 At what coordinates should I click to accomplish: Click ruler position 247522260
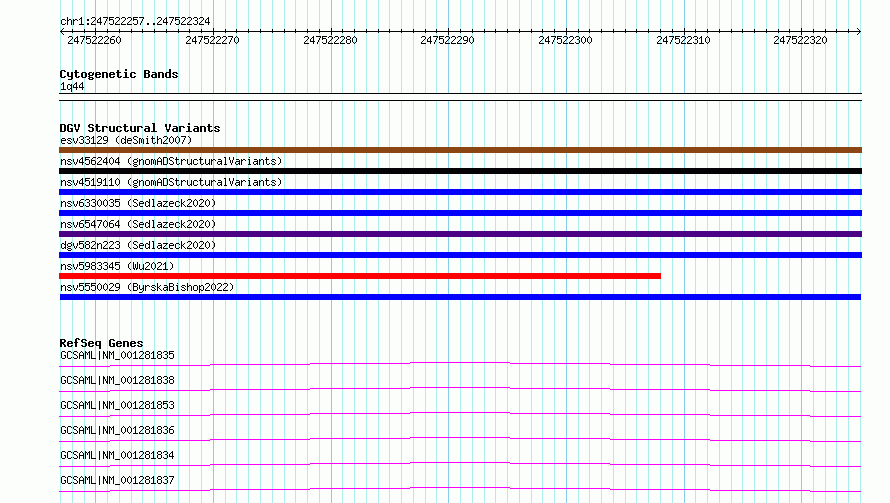94,40
